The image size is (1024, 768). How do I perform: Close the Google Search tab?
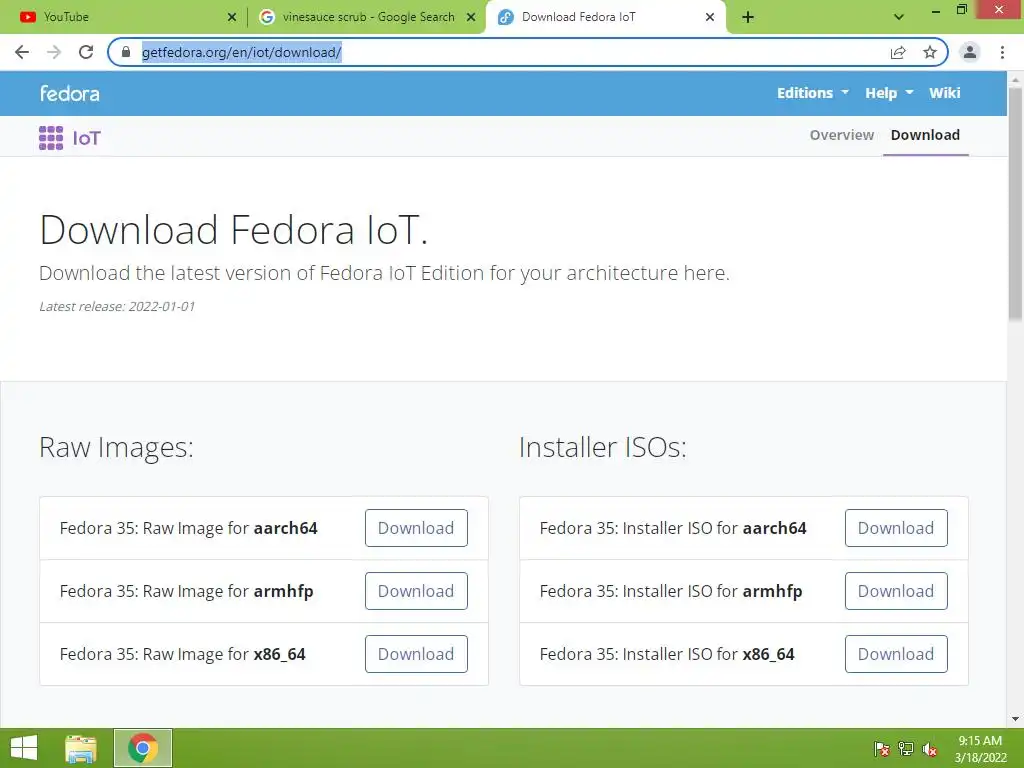point(471,17)
